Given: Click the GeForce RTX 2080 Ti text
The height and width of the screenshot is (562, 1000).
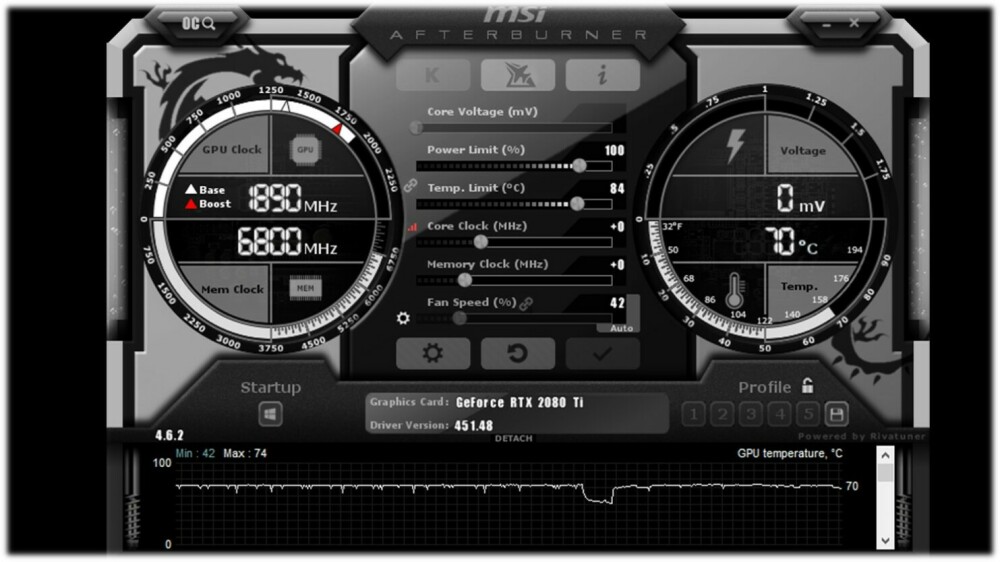Looking at the screenshot, I should 519,403.
